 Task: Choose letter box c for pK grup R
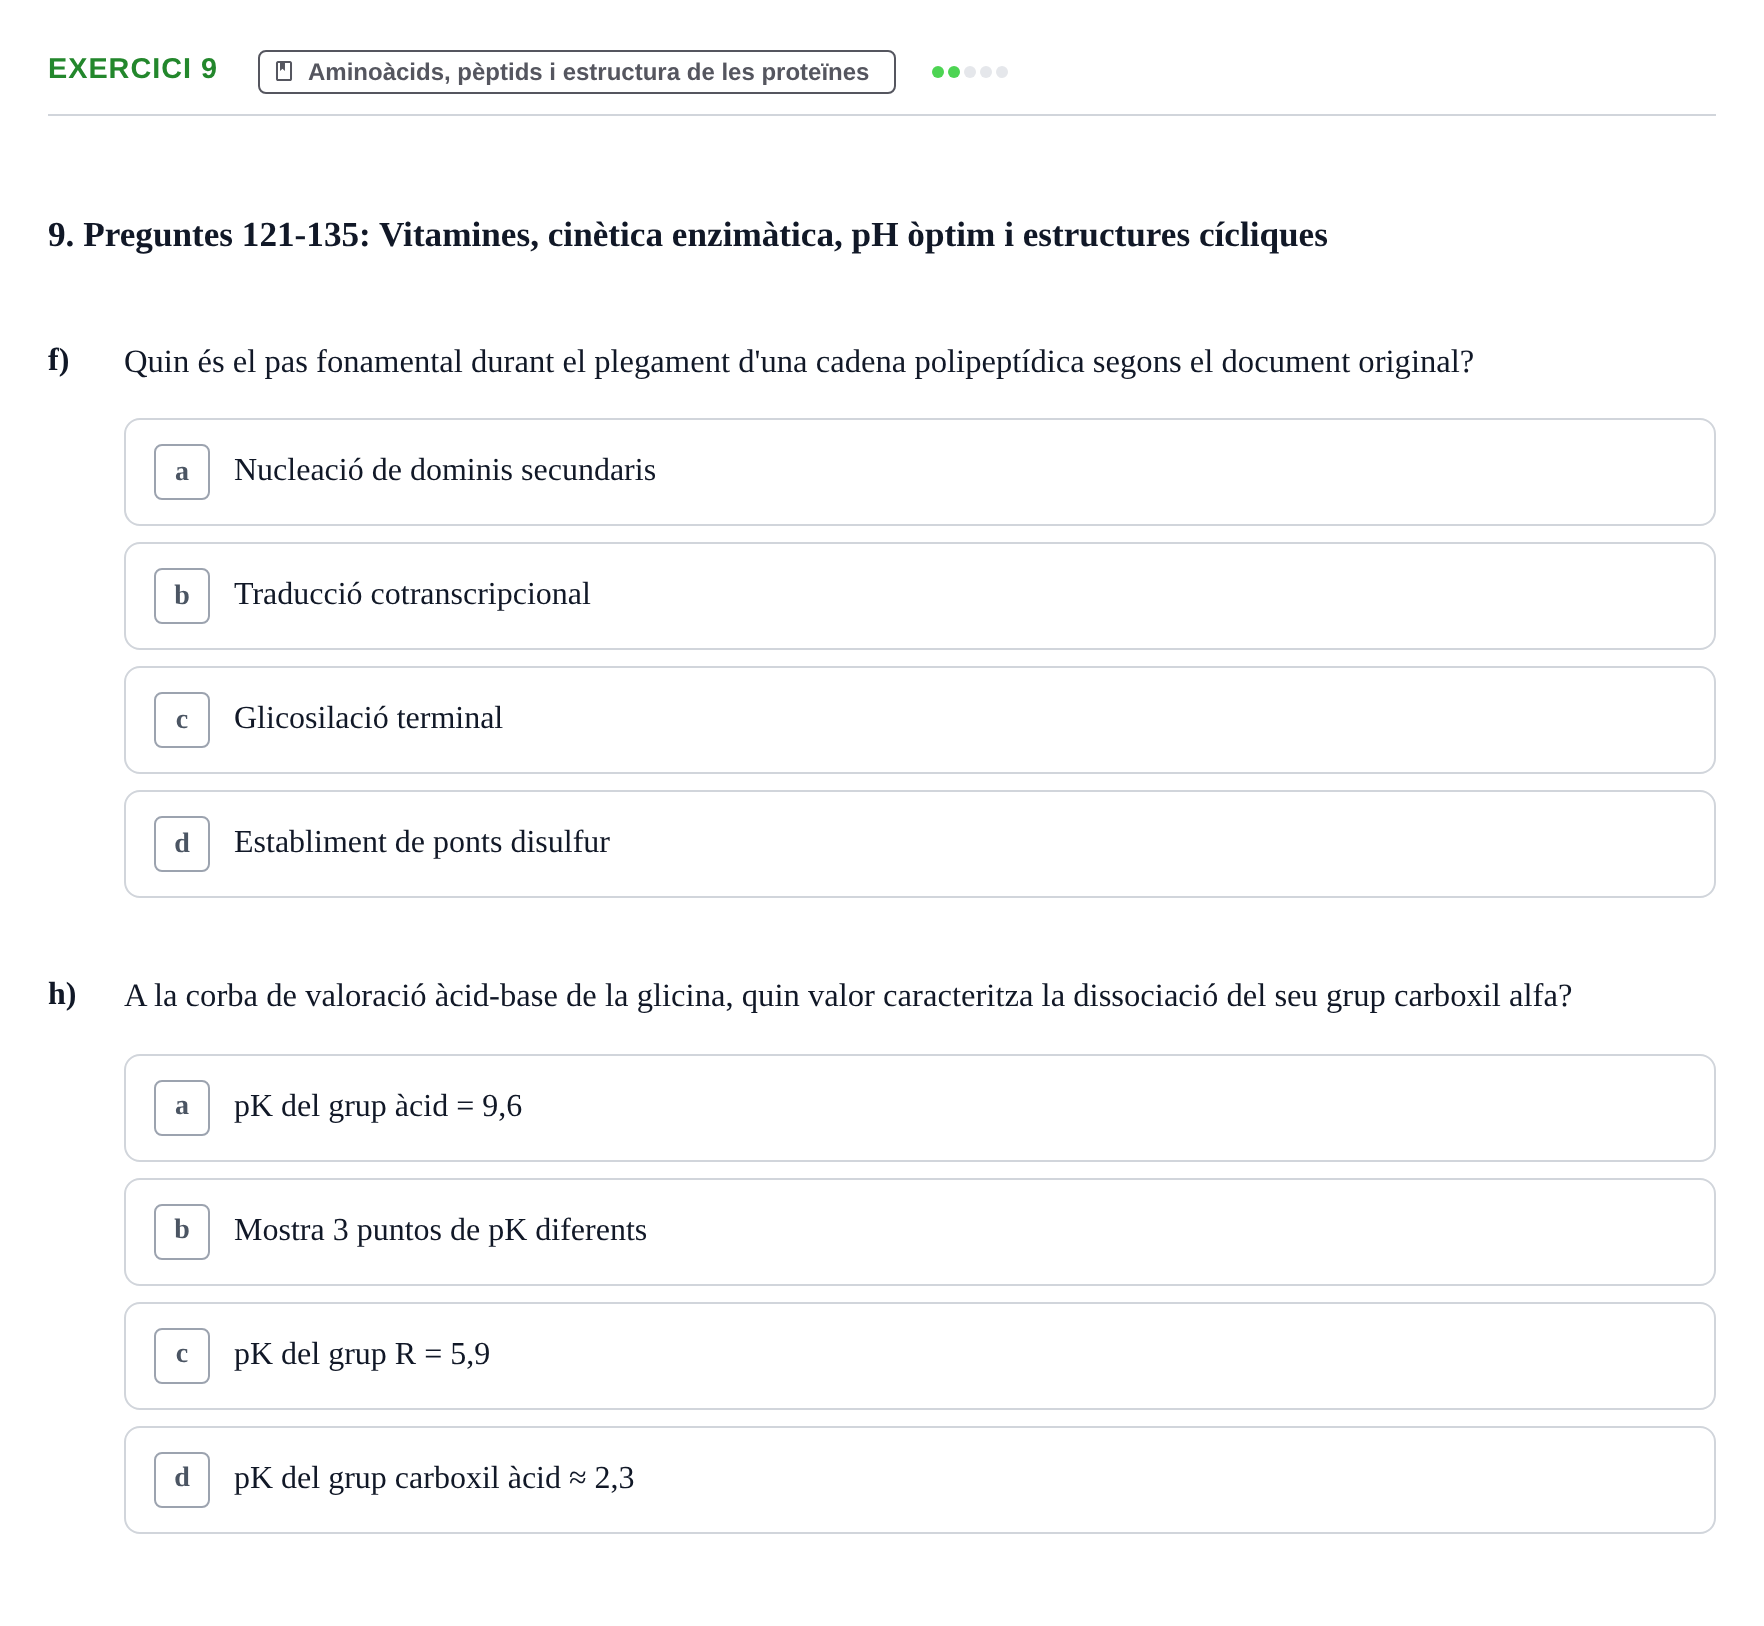[x=182, y=1356]
